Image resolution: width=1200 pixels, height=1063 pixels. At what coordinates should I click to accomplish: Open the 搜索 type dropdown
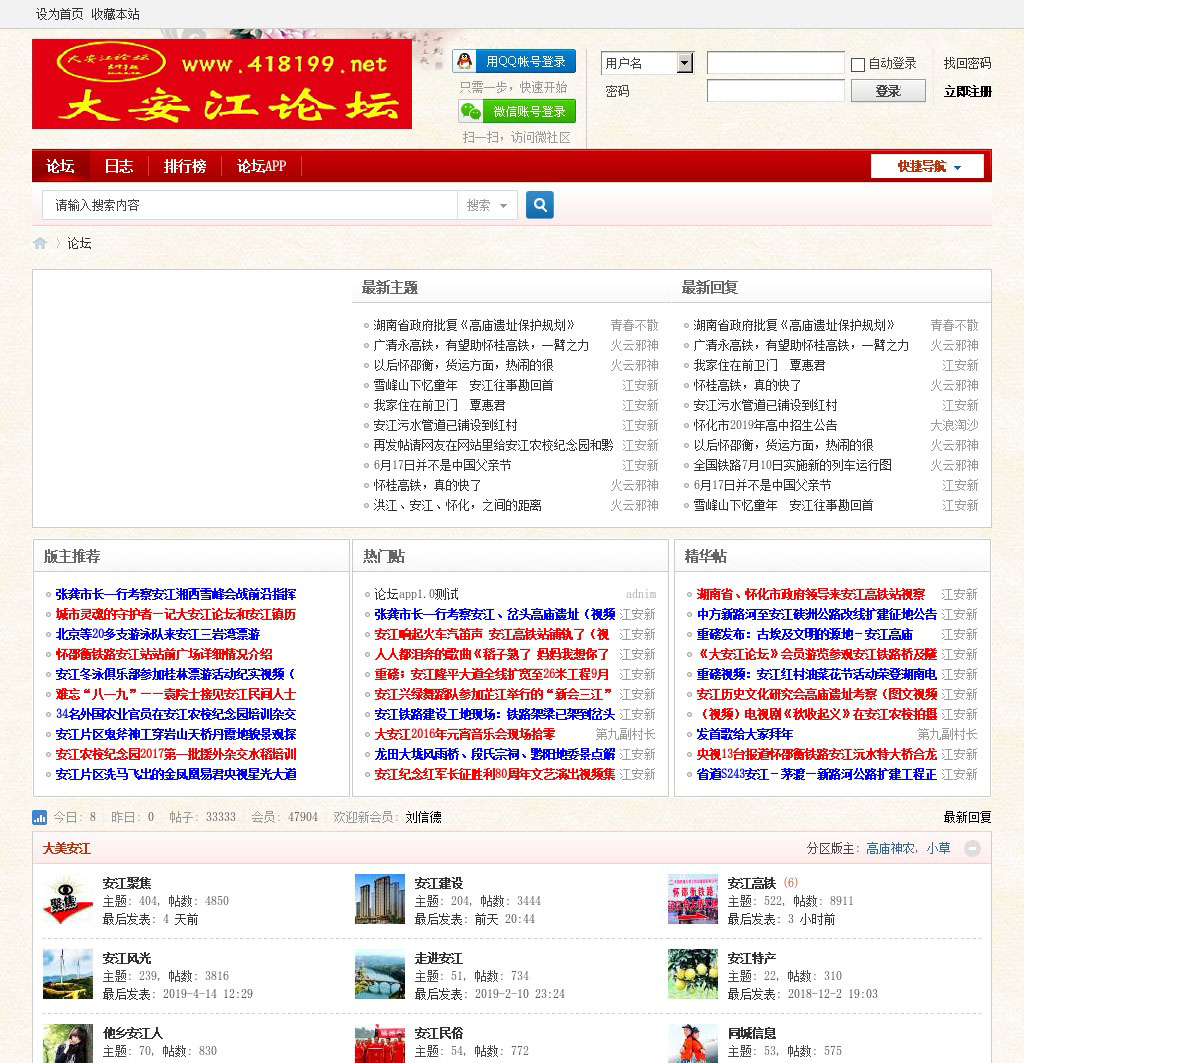[488, 205]
